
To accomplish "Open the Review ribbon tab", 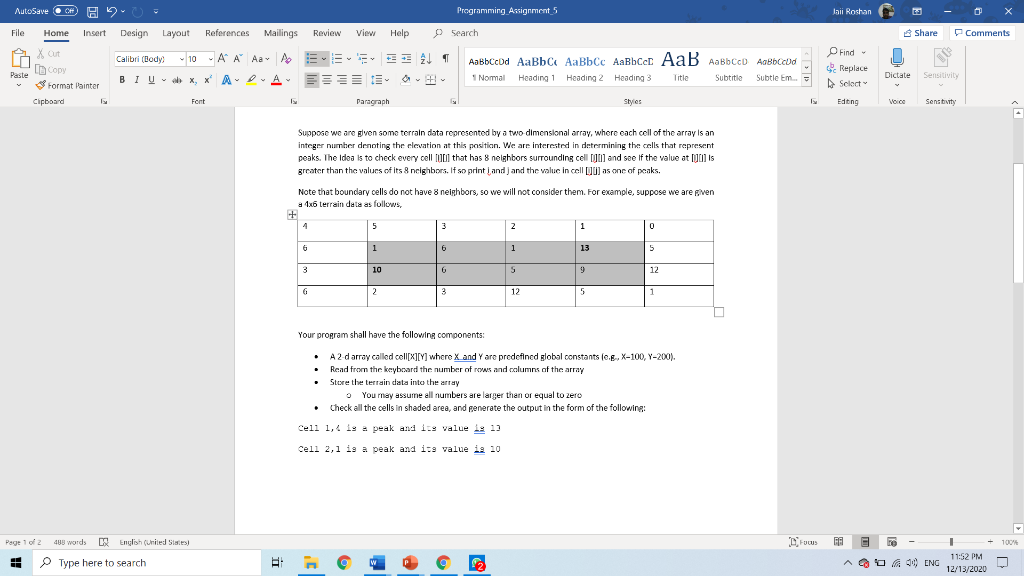I will click(x=327, y=32).
